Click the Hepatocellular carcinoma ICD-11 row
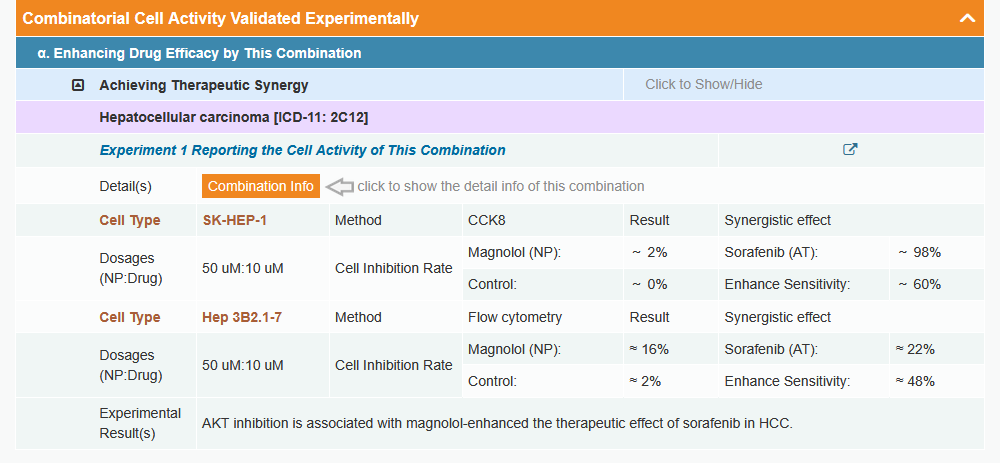This screenshot has height=463, width=1000. [234, 117]
